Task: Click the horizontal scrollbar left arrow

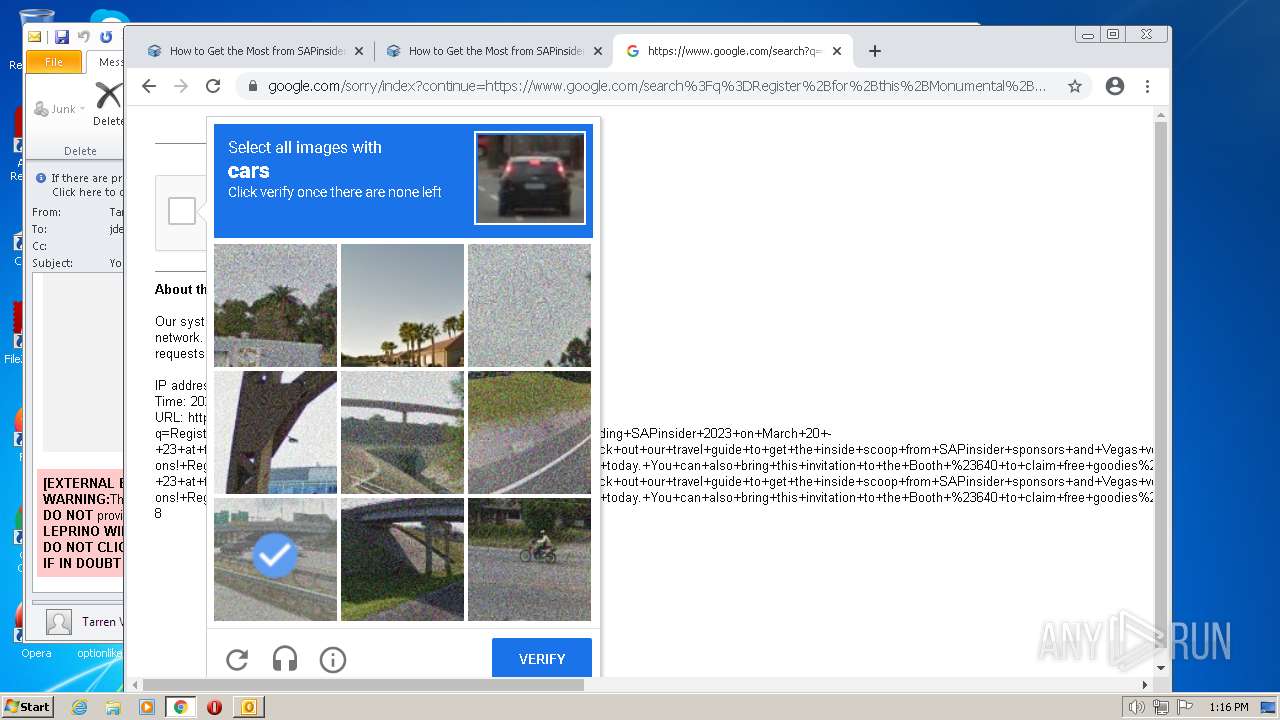Action: [x=136, y=685]
